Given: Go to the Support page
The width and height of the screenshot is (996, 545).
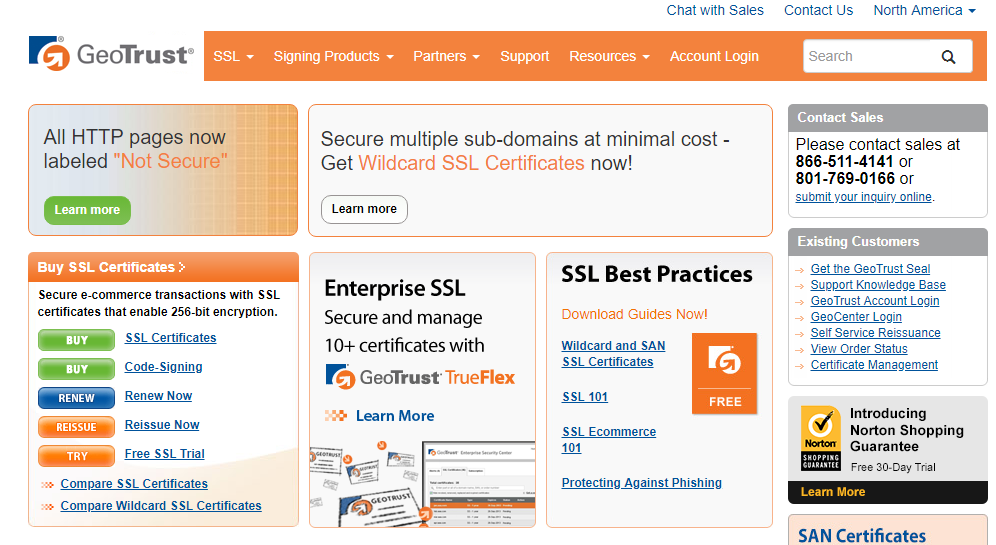Looking at the screenshot, I should tap(524, 57).
